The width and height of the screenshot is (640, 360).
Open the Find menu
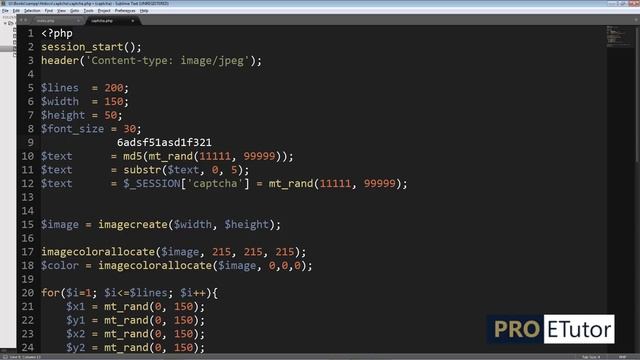pos(49,11)
